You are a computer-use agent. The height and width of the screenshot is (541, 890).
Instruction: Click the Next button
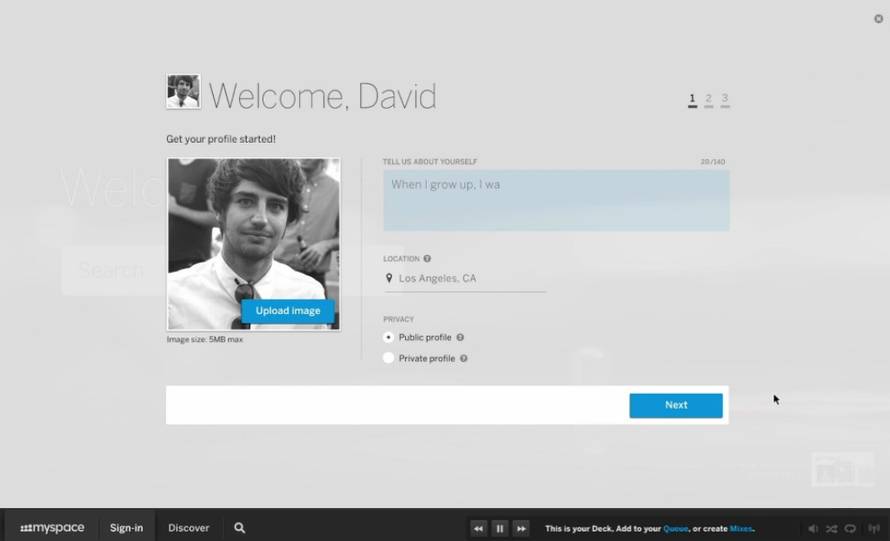(676, 405)
